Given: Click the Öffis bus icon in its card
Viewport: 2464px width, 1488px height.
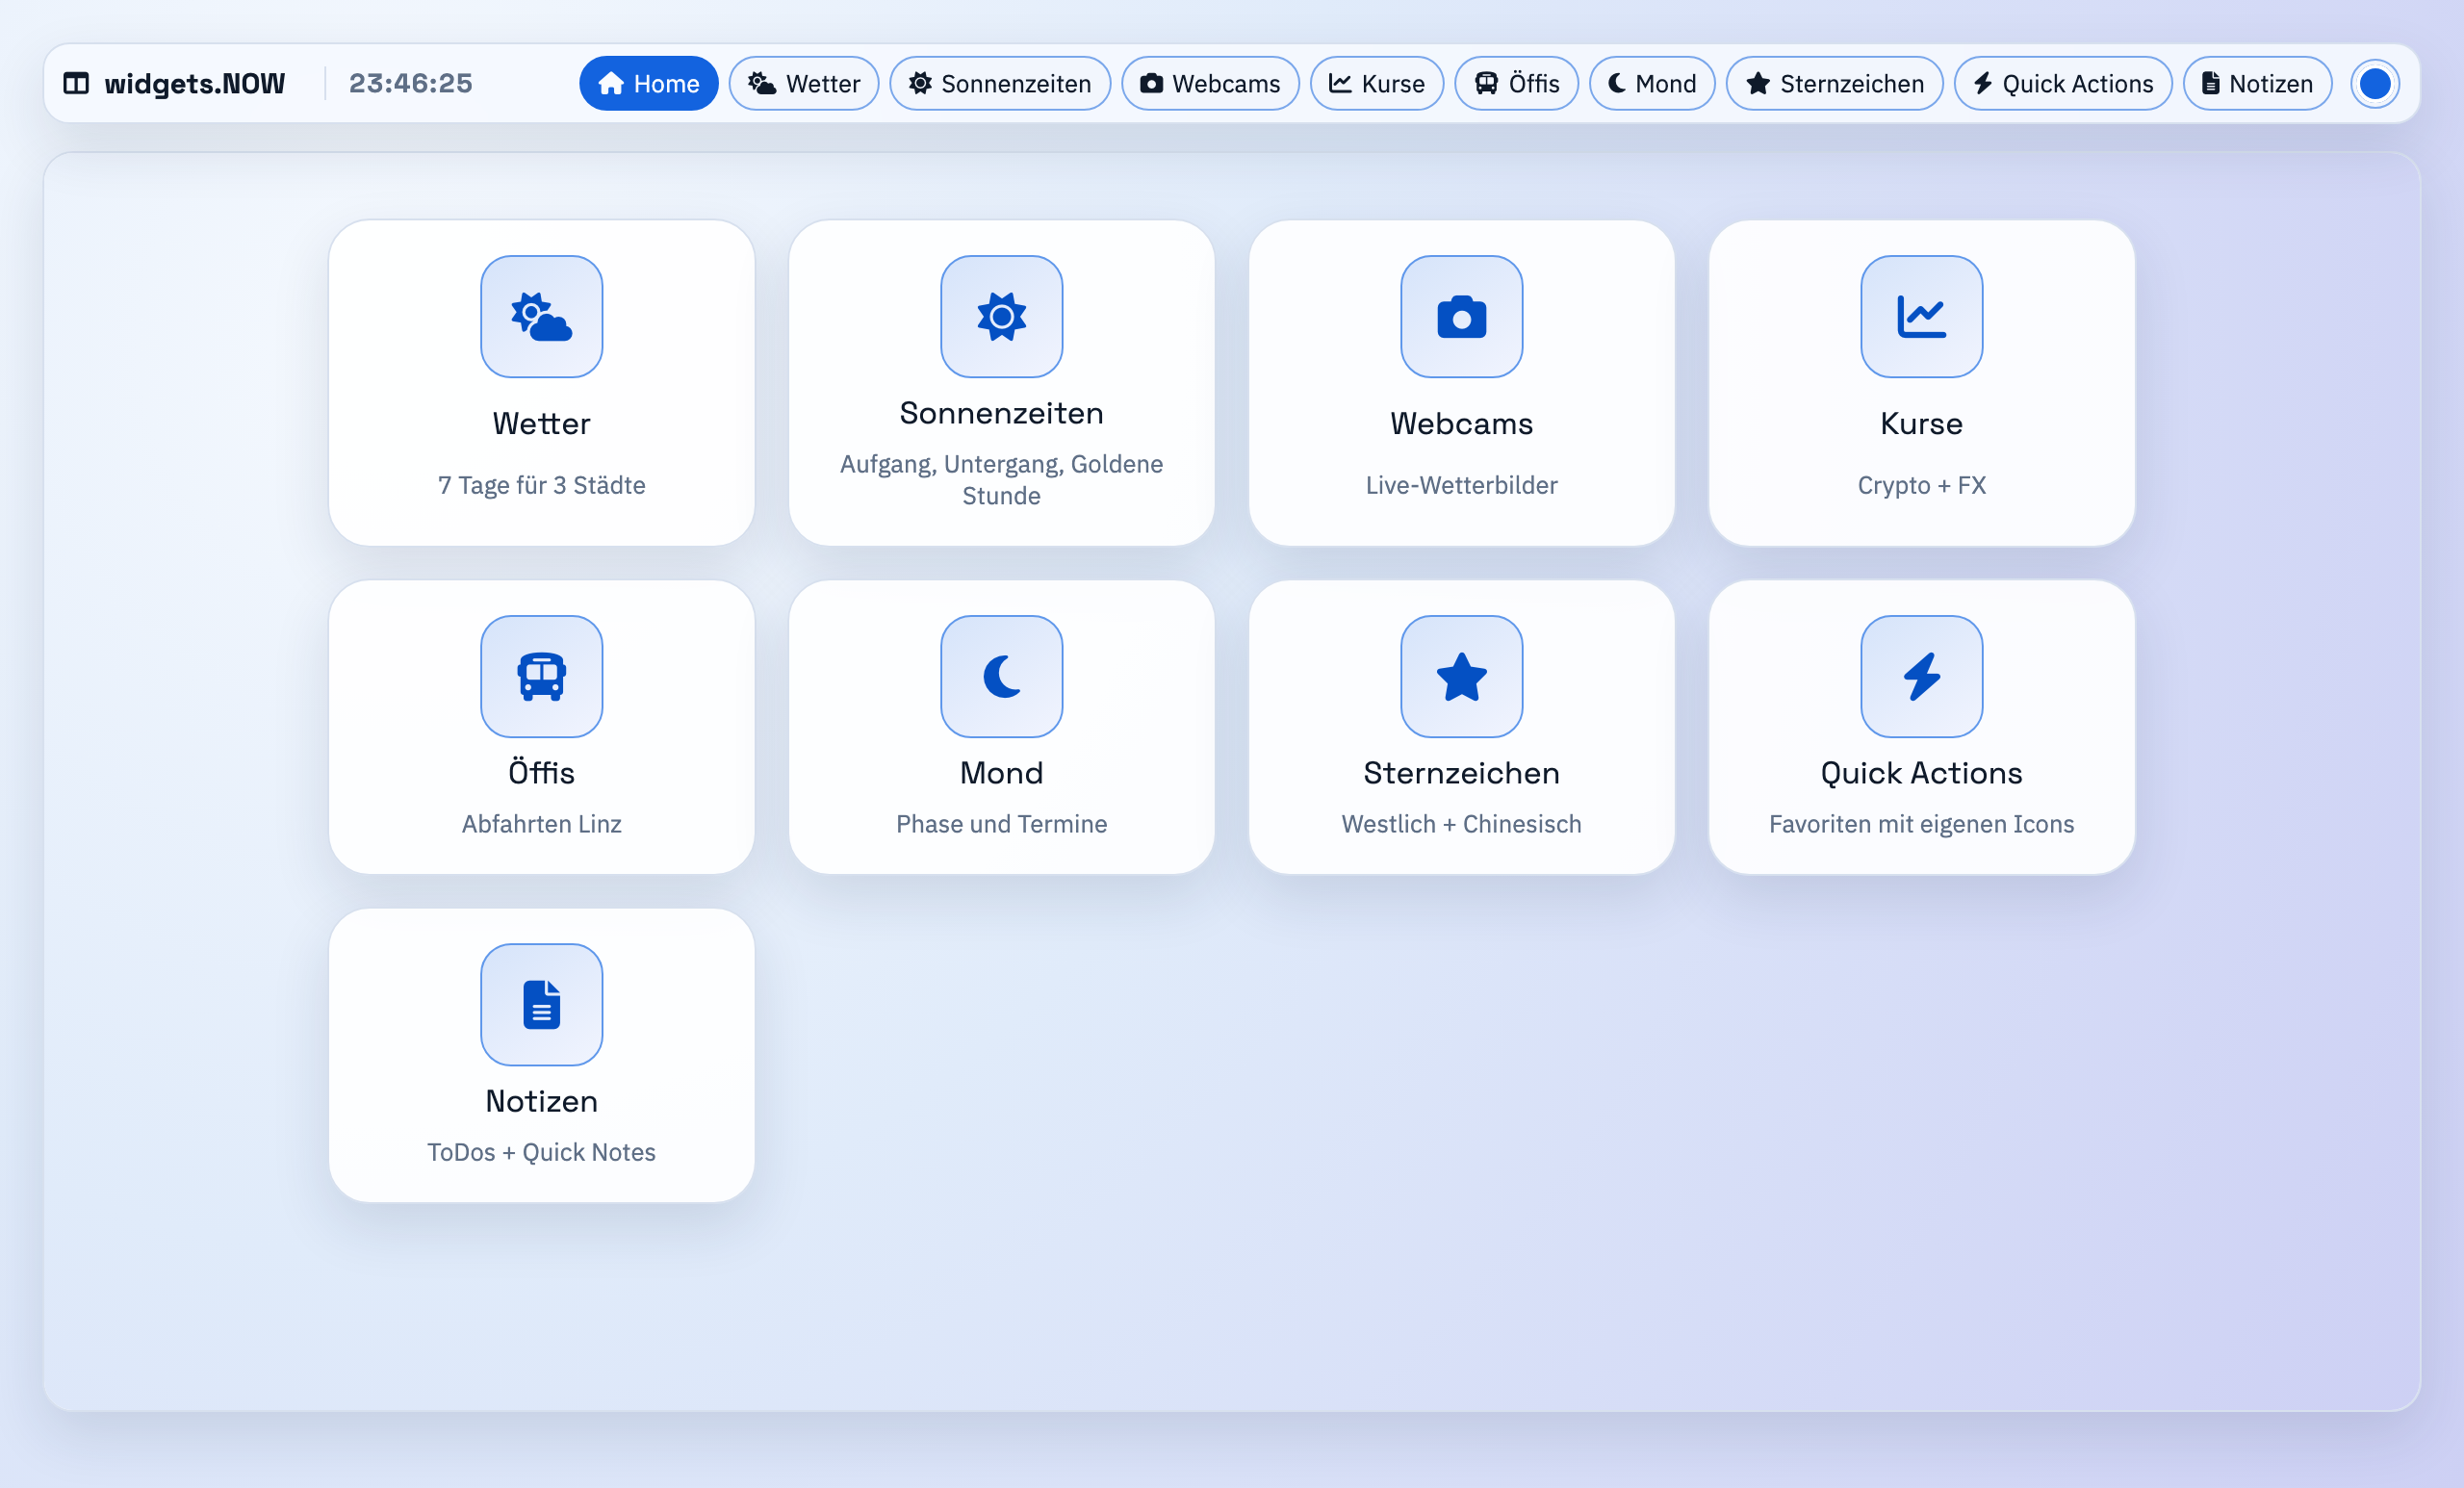Looking at the screenshot, I should [x=541, y=676].
